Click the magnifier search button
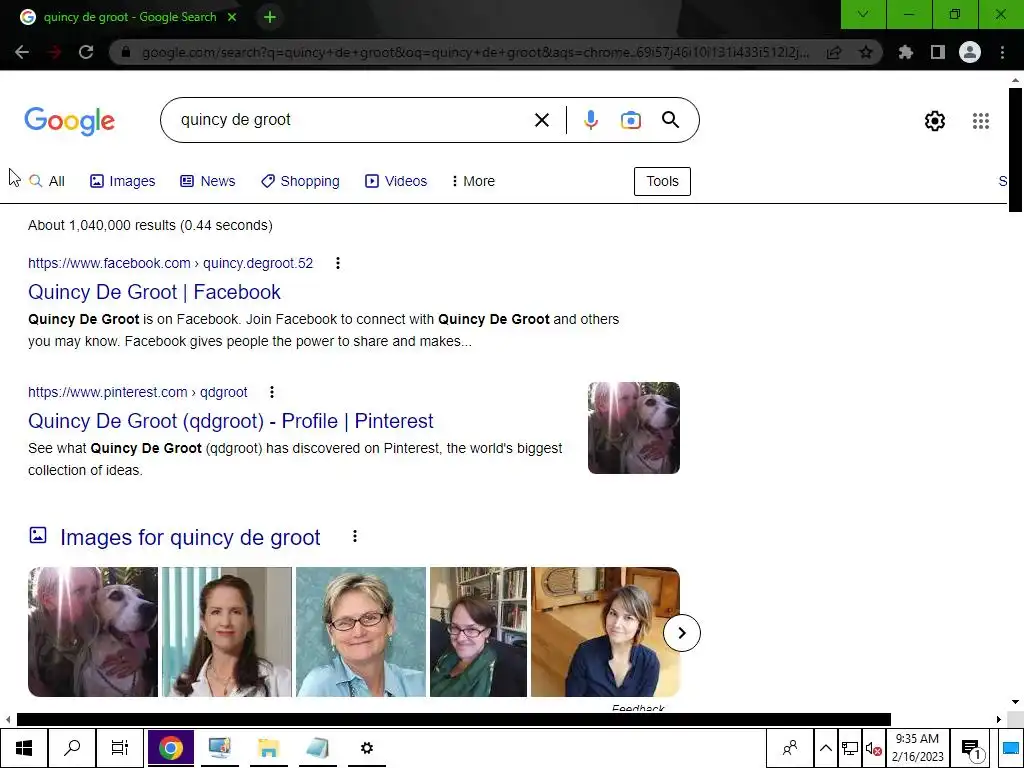 click(670, 120)
